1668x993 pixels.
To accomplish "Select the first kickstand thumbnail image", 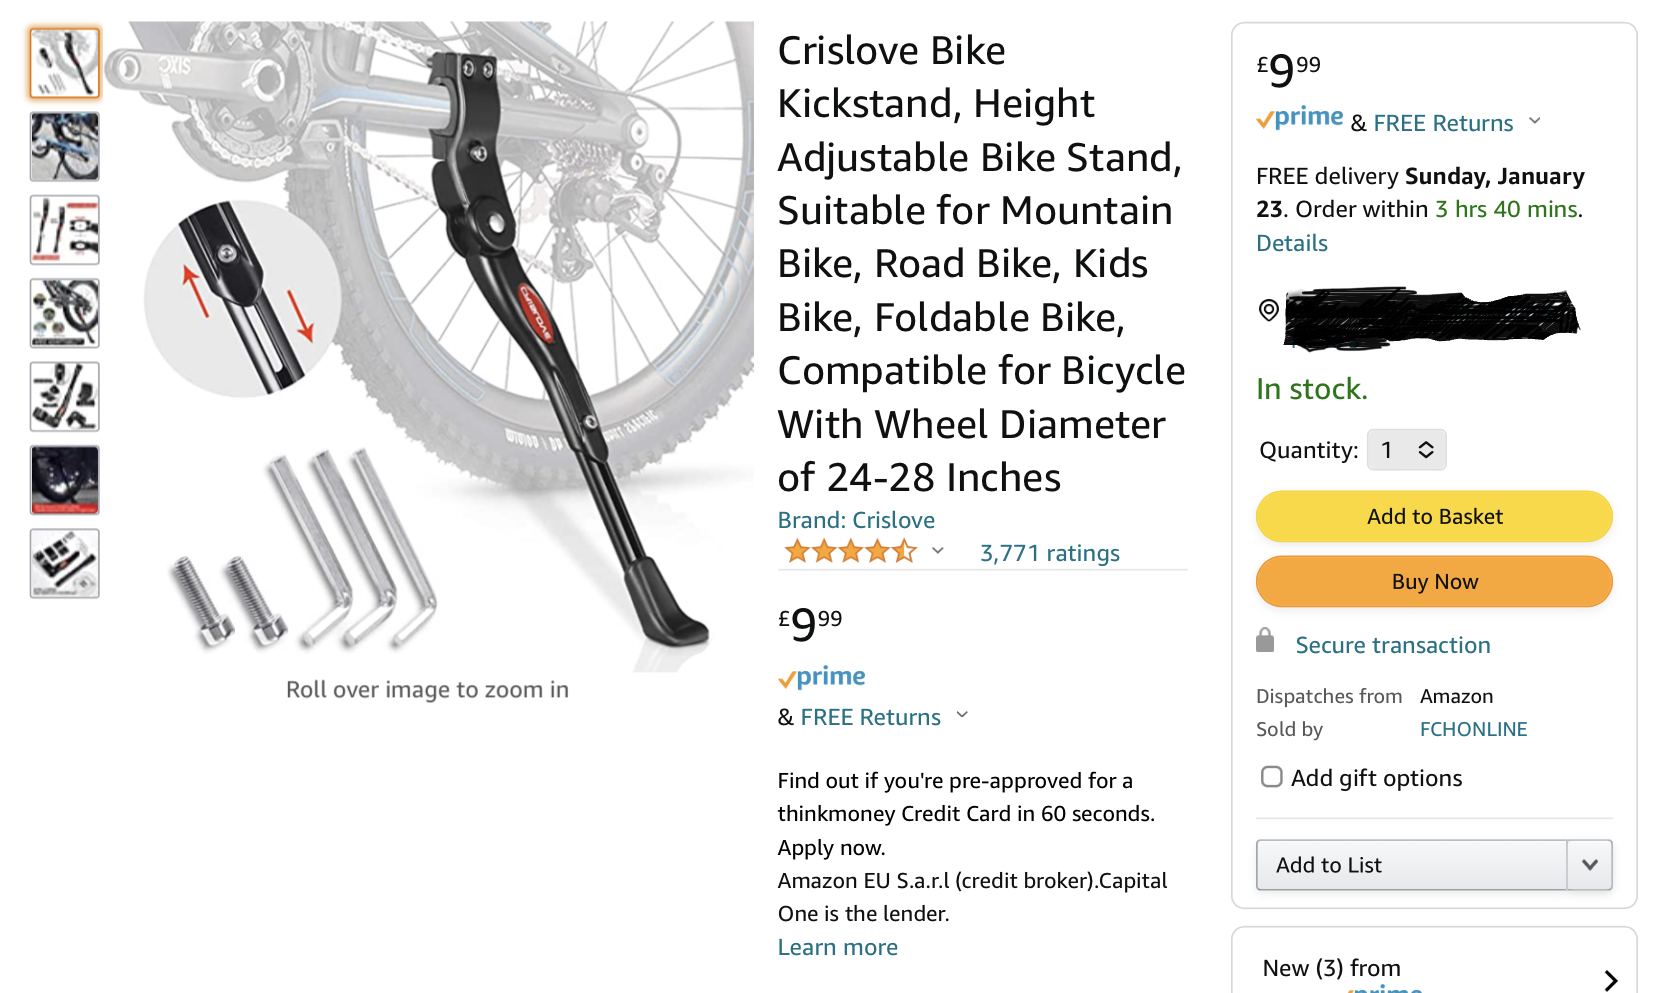I will pos(65,63).
